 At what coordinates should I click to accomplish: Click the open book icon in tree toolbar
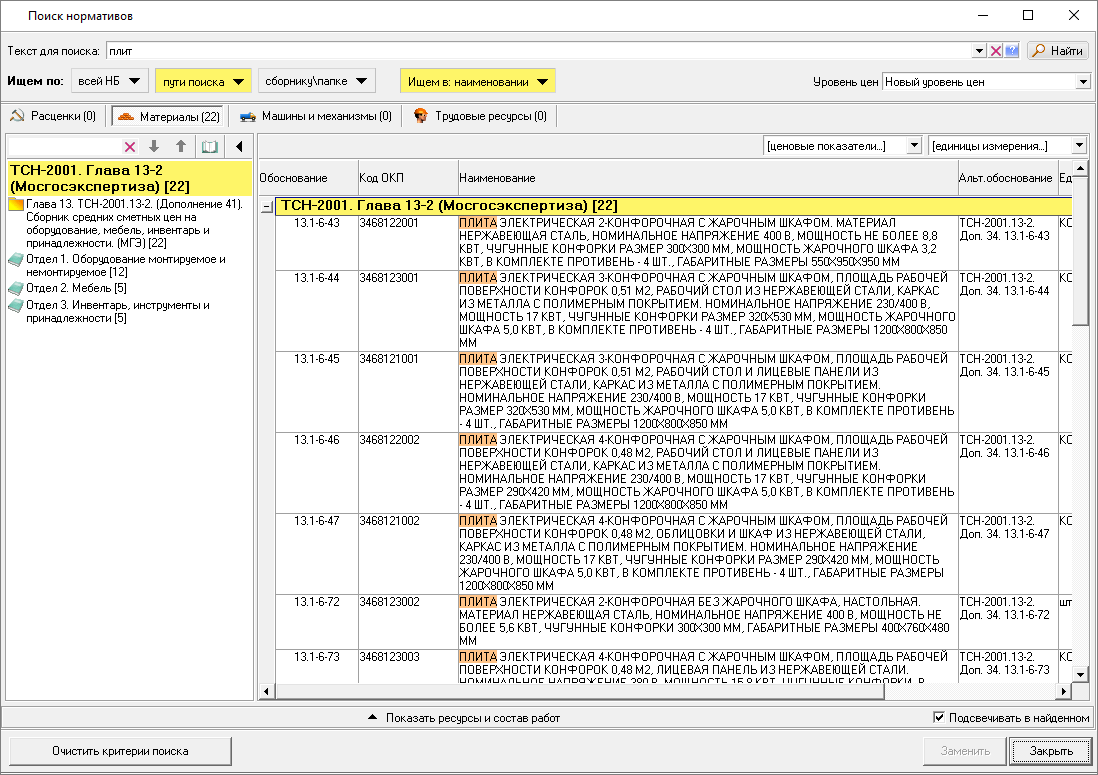pyautogui.click(x=209, y=147)
